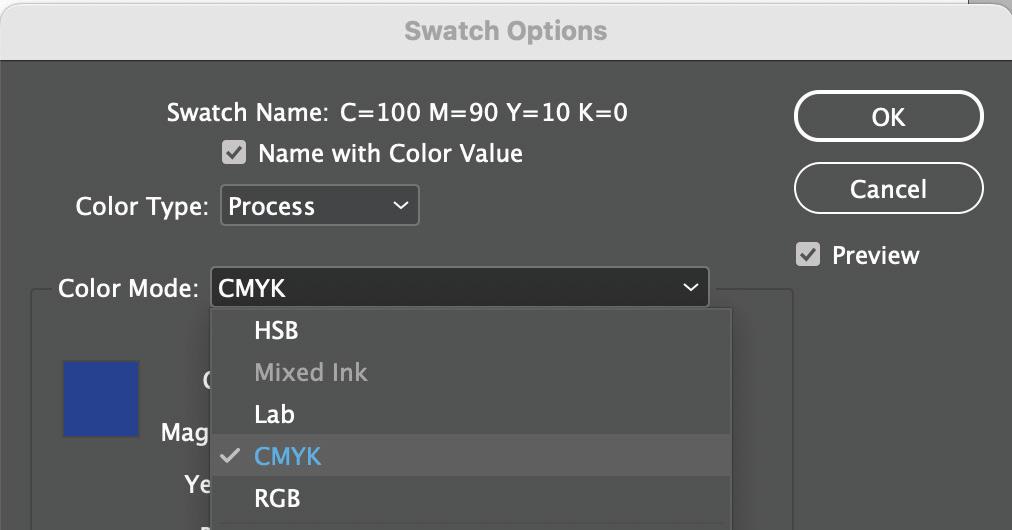Image resolution: width=1012 pixels, height=530 pixels.
Task: Select the Lab color mode option
Action: (274, 414)
